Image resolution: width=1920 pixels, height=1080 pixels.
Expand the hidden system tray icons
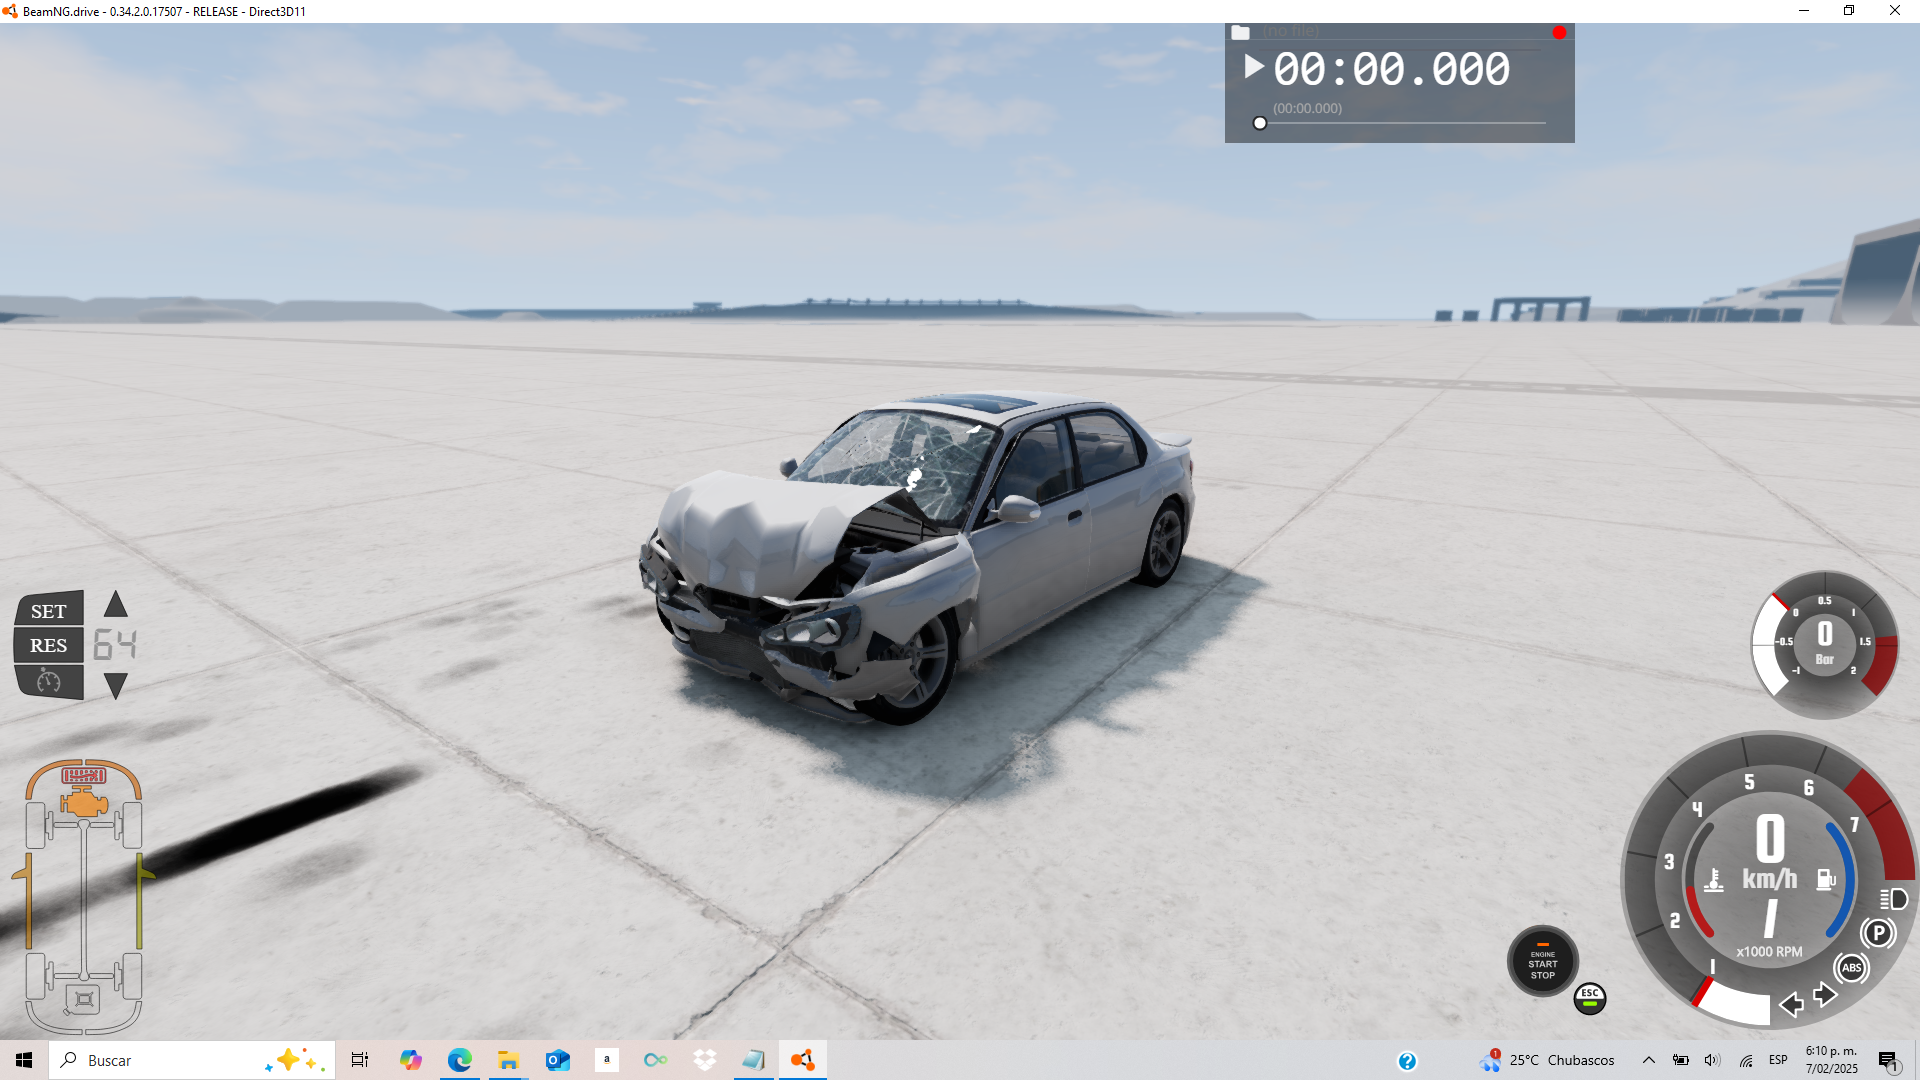(x=1649, y=1060)
